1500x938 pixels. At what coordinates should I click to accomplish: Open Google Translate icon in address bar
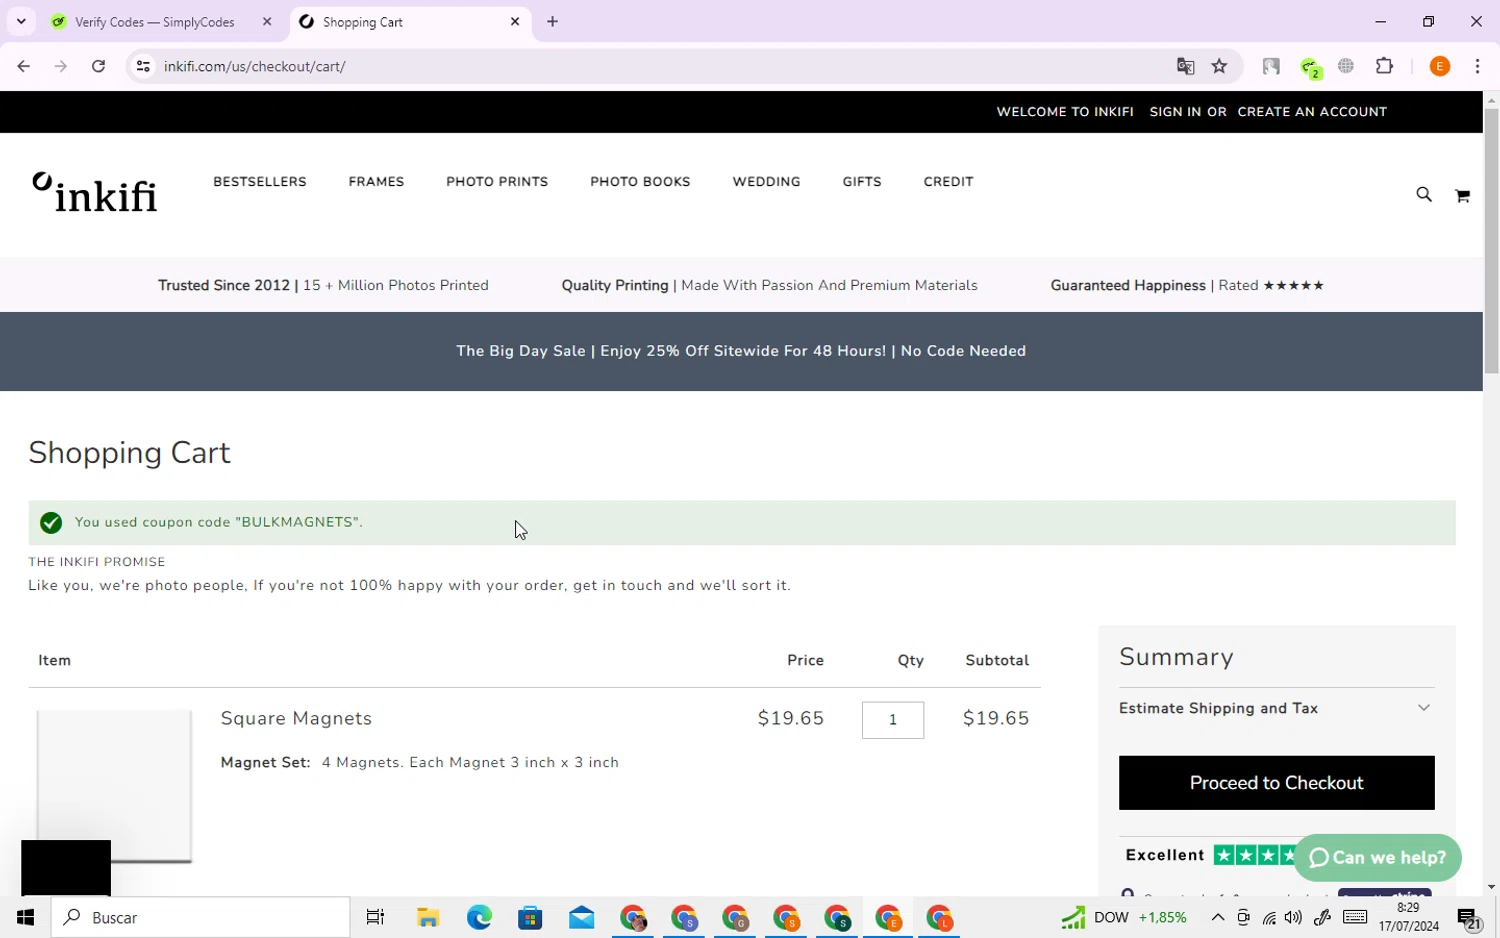click(x=1185, y=66)
